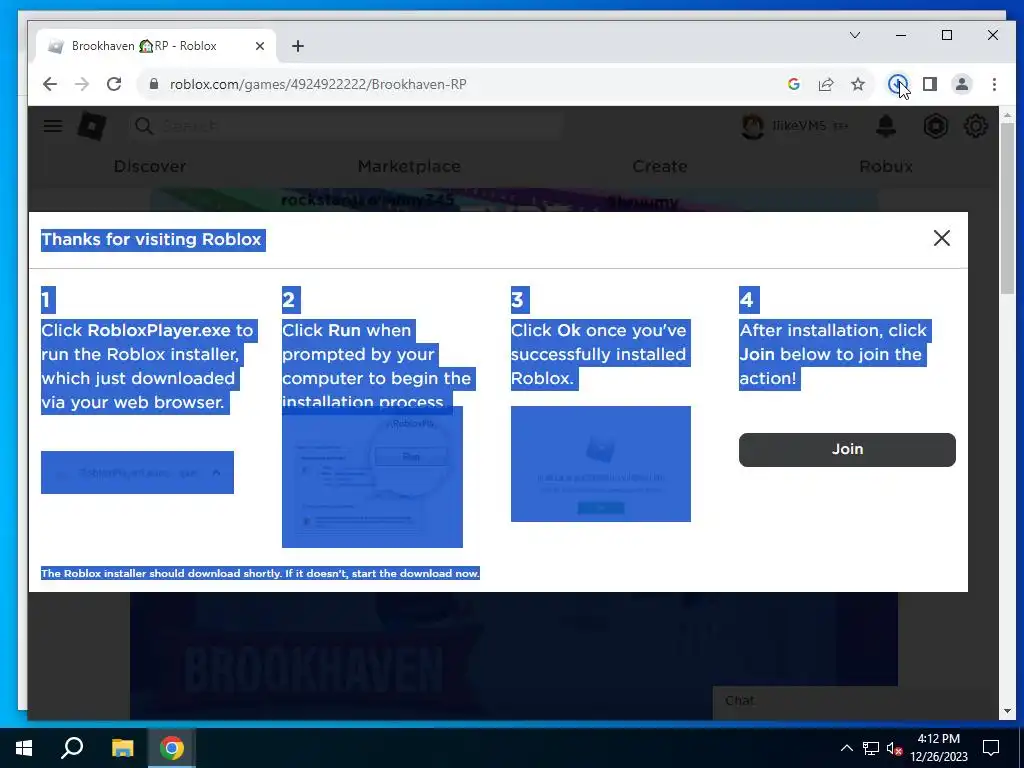
Task: Click the page vertical scrollbar thumb
Action: [1007, 208]
